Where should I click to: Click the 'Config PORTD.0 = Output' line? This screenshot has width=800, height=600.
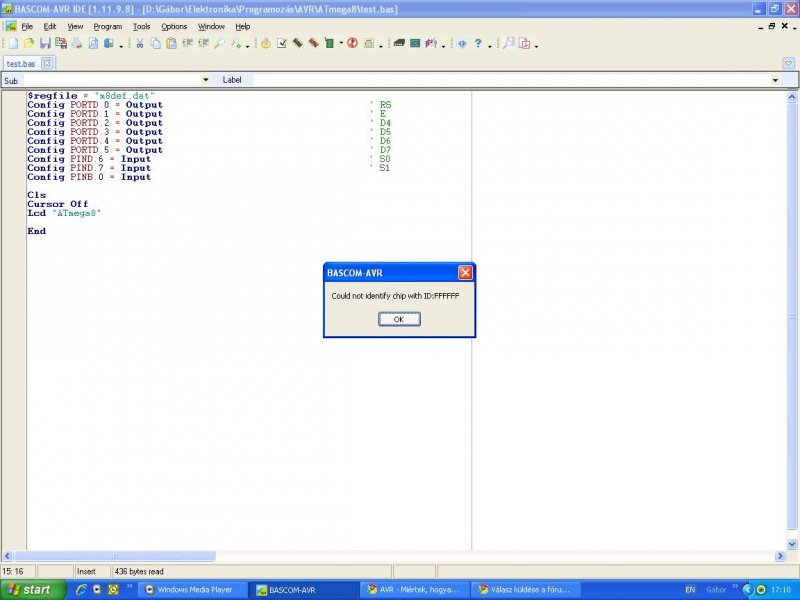[95, 105]
